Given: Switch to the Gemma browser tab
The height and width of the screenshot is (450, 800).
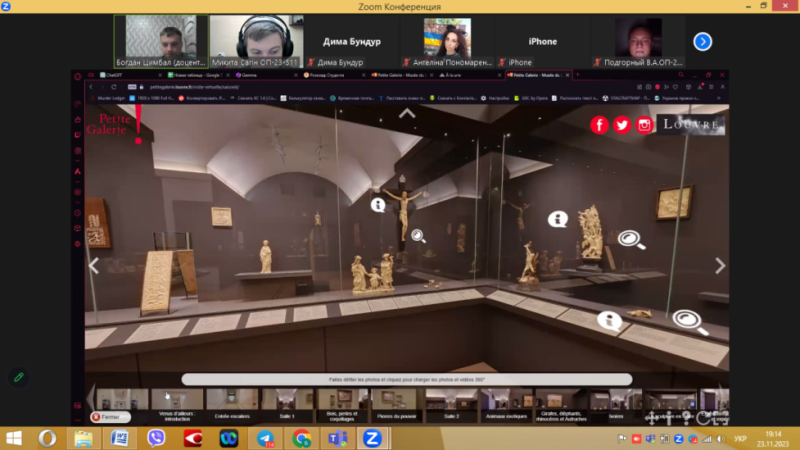Looking at the screenshot, I should tap(264, 75).
